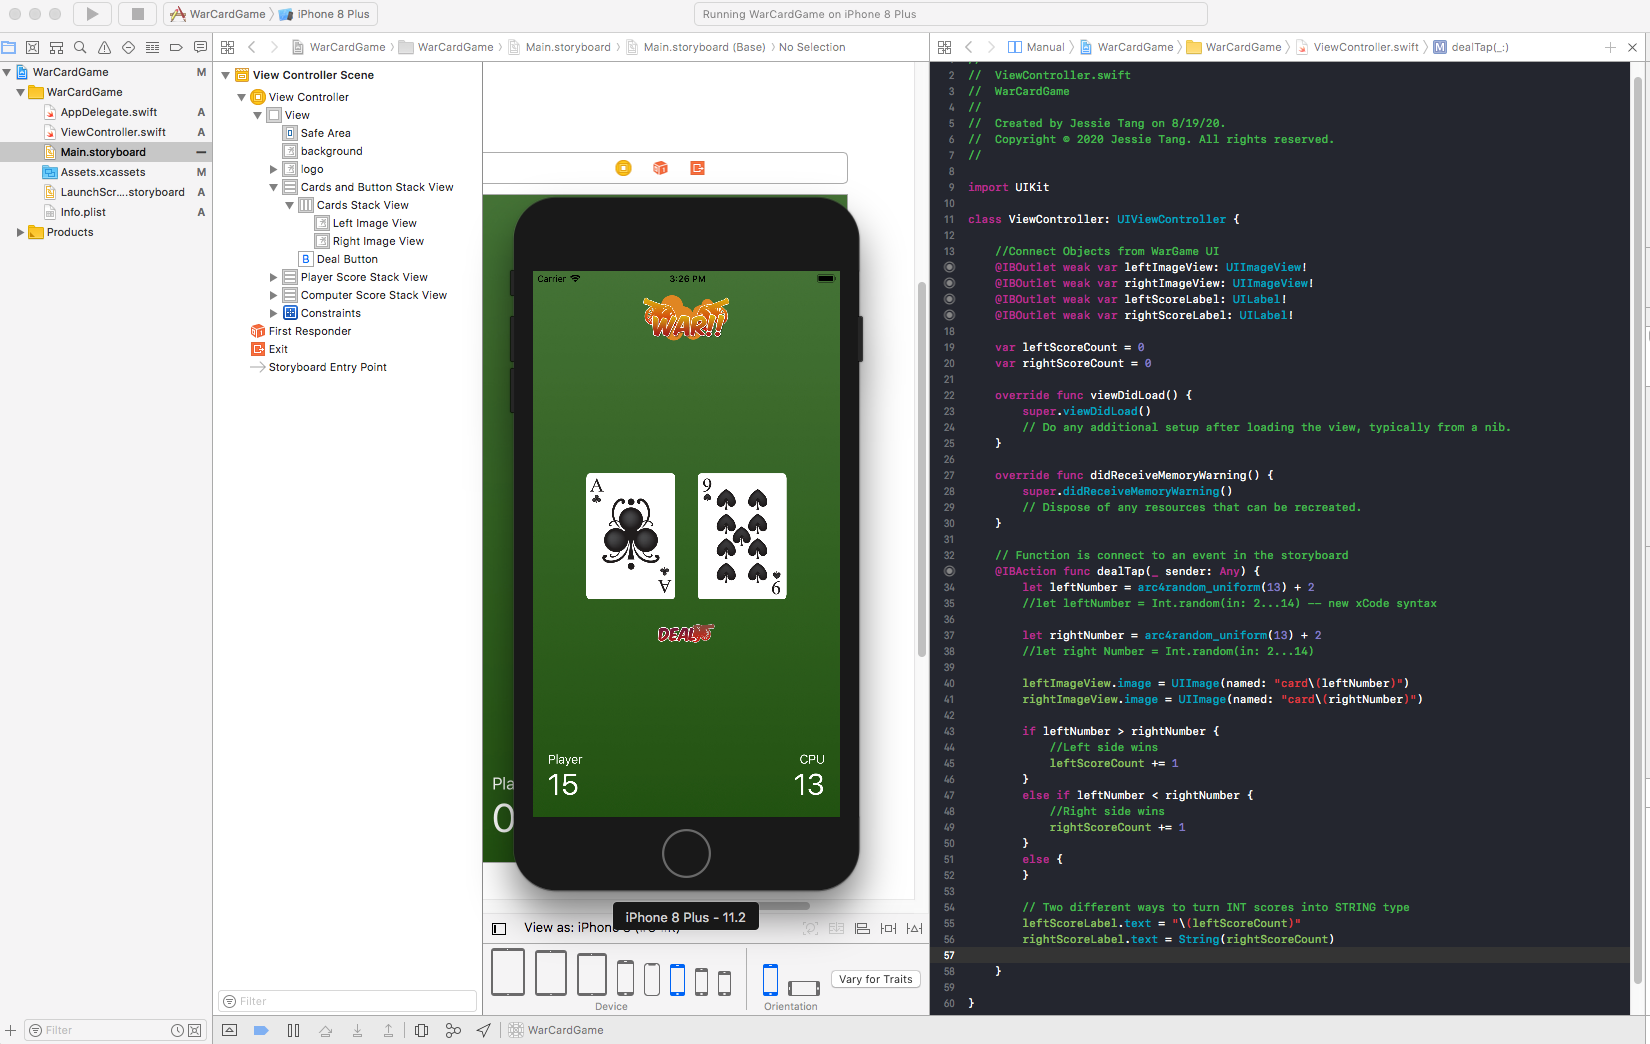Viewport: 1650px width, 1044px height.
Task: Expand the Products folder
Action: coord(20,232)
